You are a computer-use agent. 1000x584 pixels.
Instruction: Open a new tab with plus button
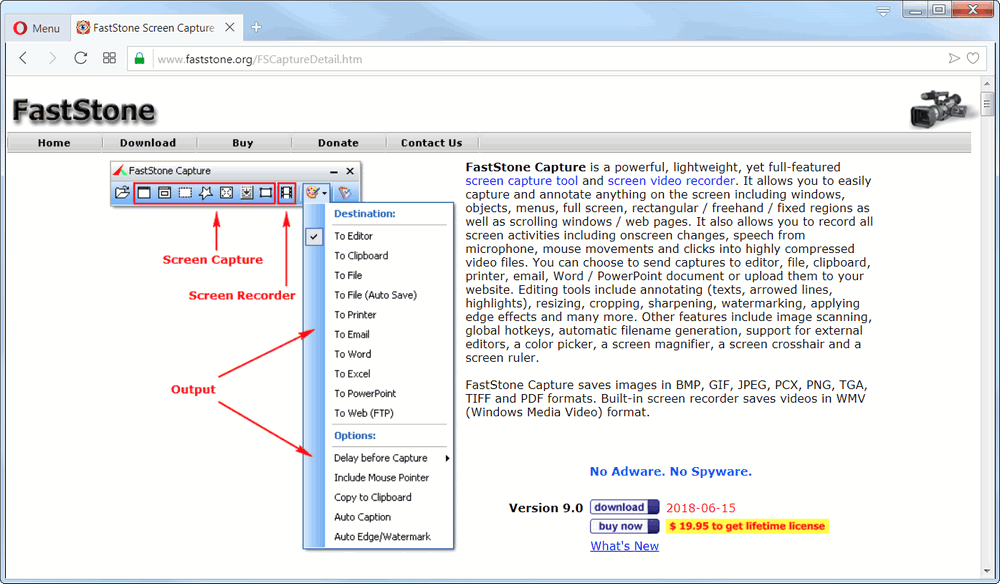(x=256, y=27)
